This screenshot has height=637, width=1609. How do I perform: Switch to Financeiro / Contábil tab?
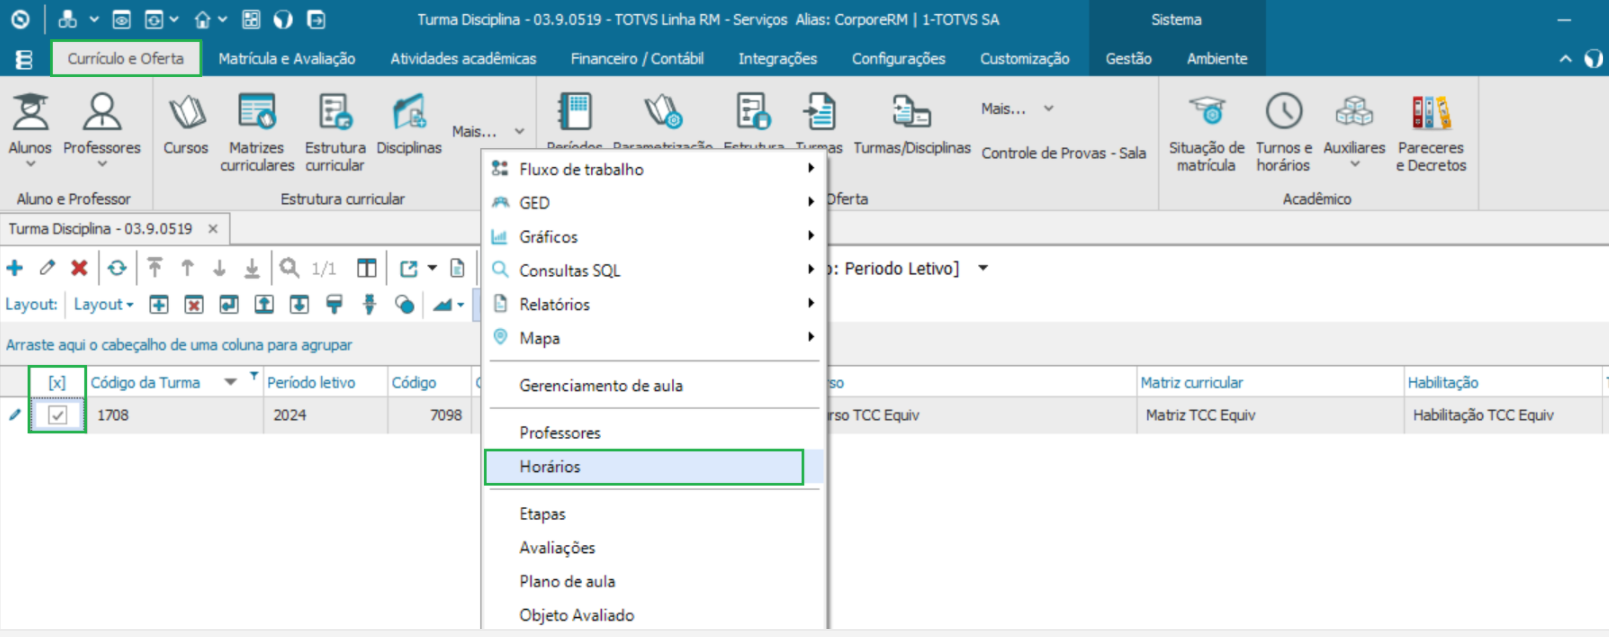pyautogui.click(x=637, y=59)
